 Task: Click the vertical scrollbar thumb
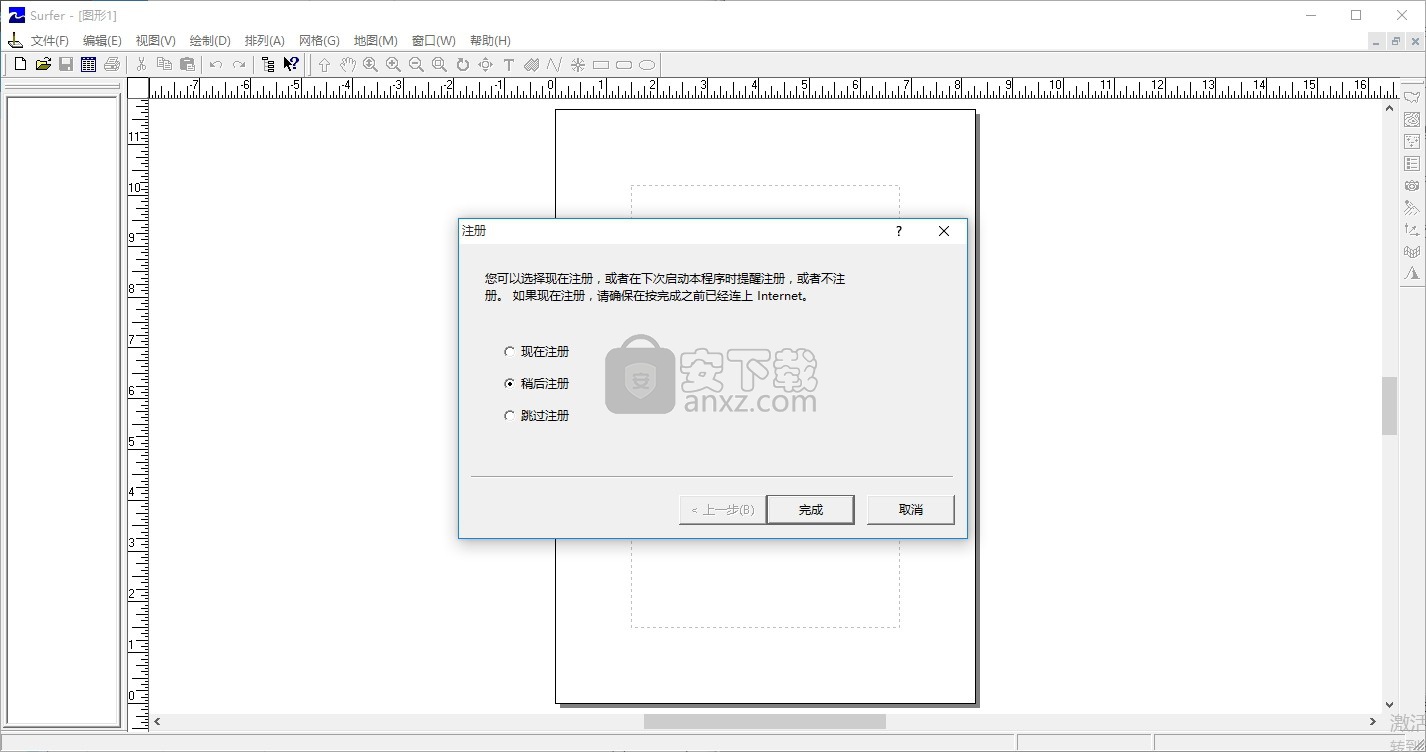click(x=1389, y=406)
